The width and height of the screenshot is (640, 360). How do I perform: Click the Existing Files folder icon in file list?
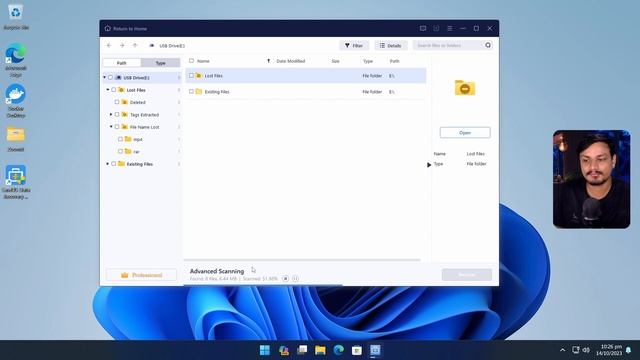point(199,91)
